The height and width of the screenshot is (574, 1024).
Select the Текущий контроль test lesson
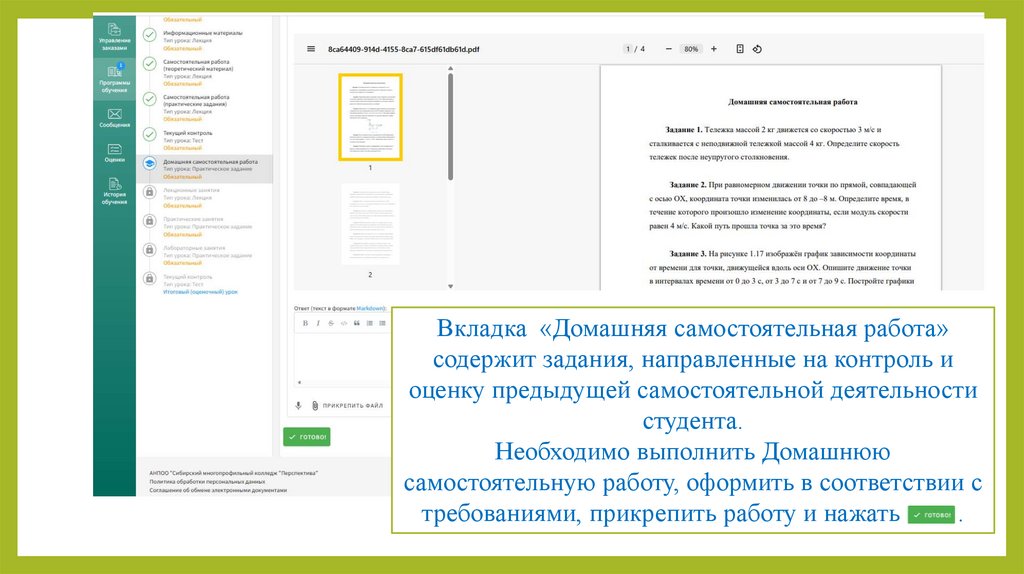[188, 133]
